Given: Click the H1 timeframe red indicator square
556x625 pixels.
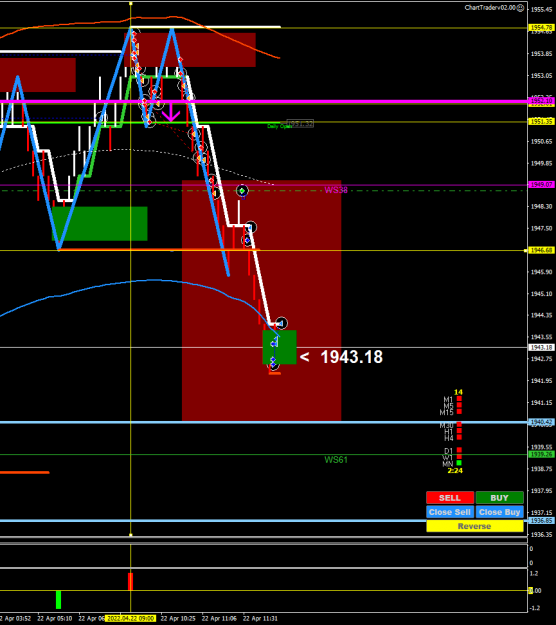Looking at the screenshot, I should coord(459,431).
